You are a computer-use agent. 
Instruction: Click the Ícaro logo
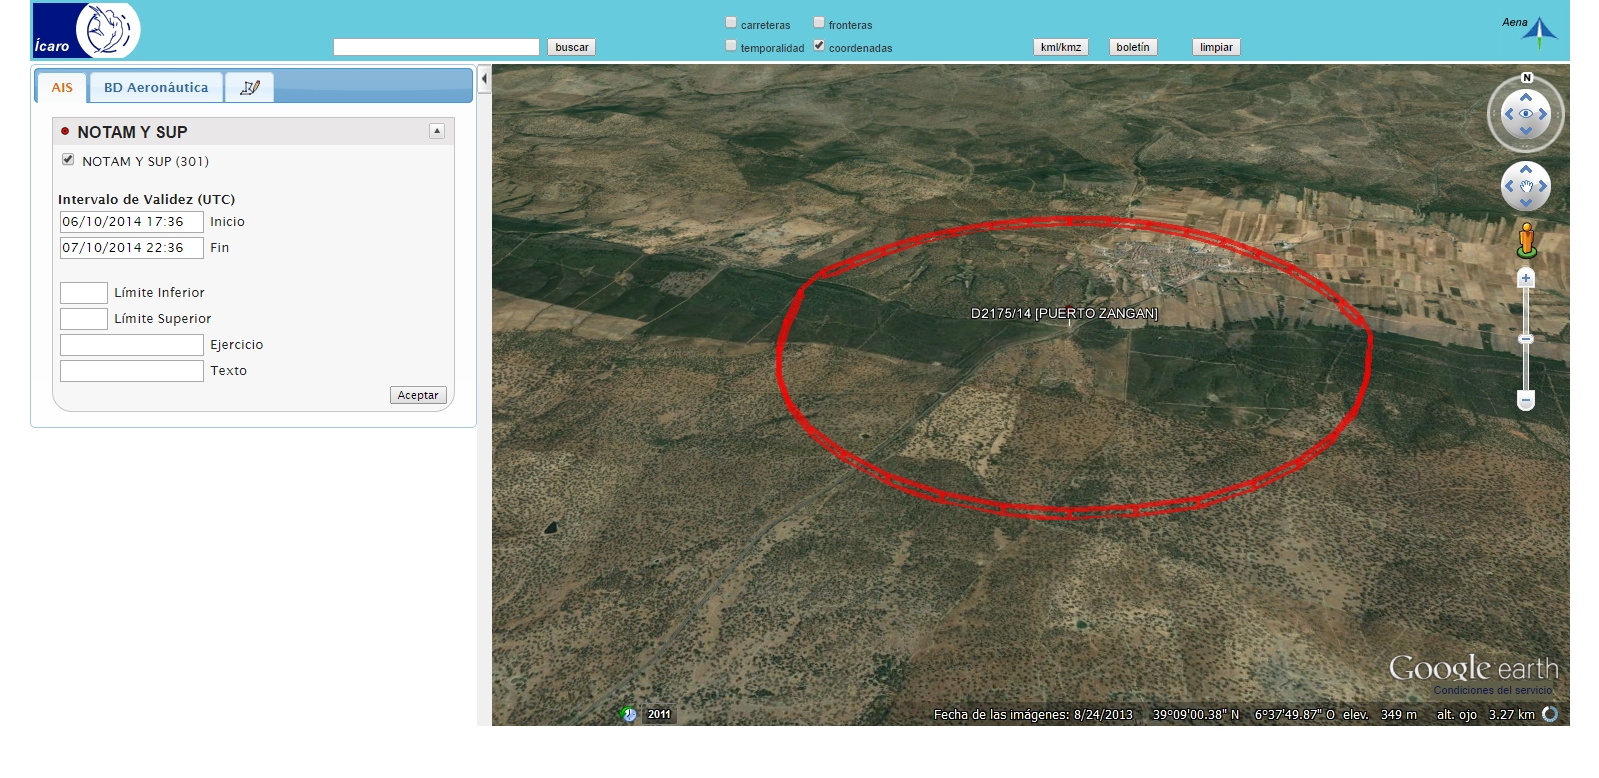point(86,30)
